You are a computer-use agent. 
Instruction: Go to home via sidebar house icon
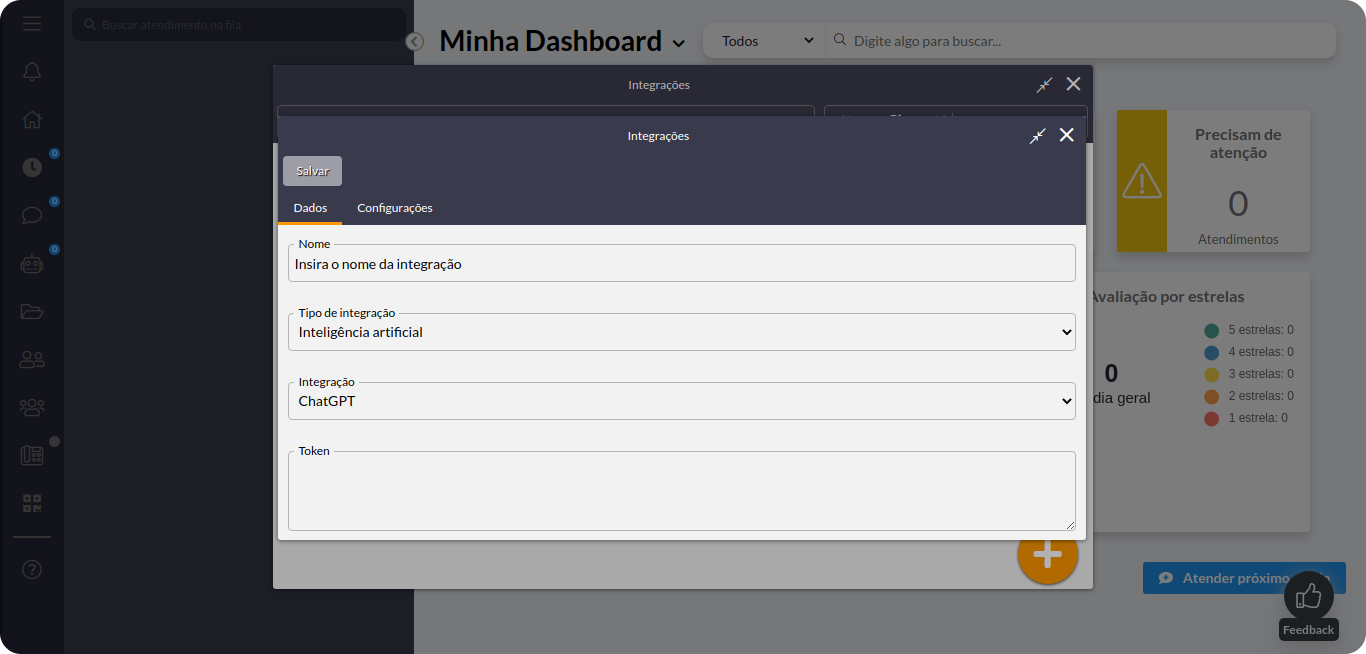(x=32, y=119)
